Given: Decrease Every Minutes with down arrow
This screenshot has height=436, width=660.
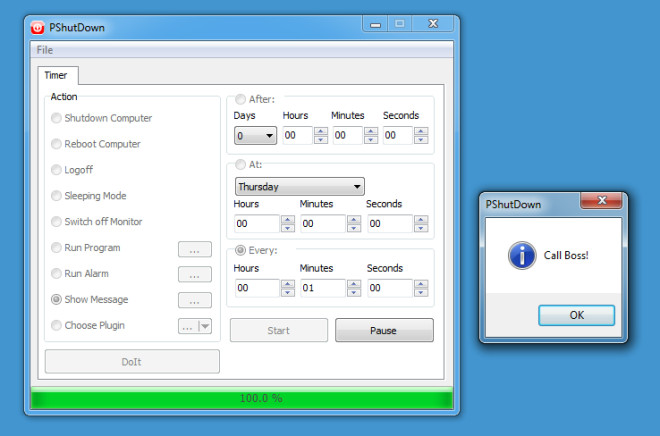Looking at the screenshot, I should (354, 292).
